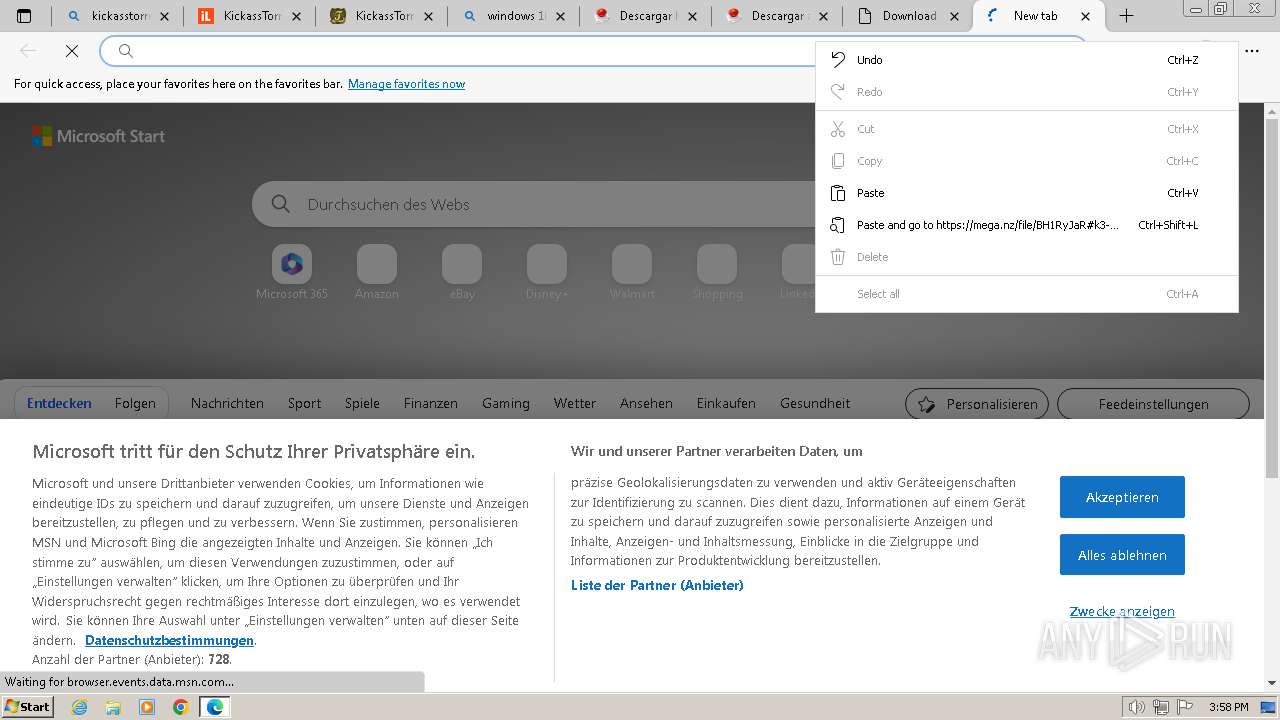Open the Wetter category
Viewport: 1280px width, 720px height.
(x=574, y=403)
